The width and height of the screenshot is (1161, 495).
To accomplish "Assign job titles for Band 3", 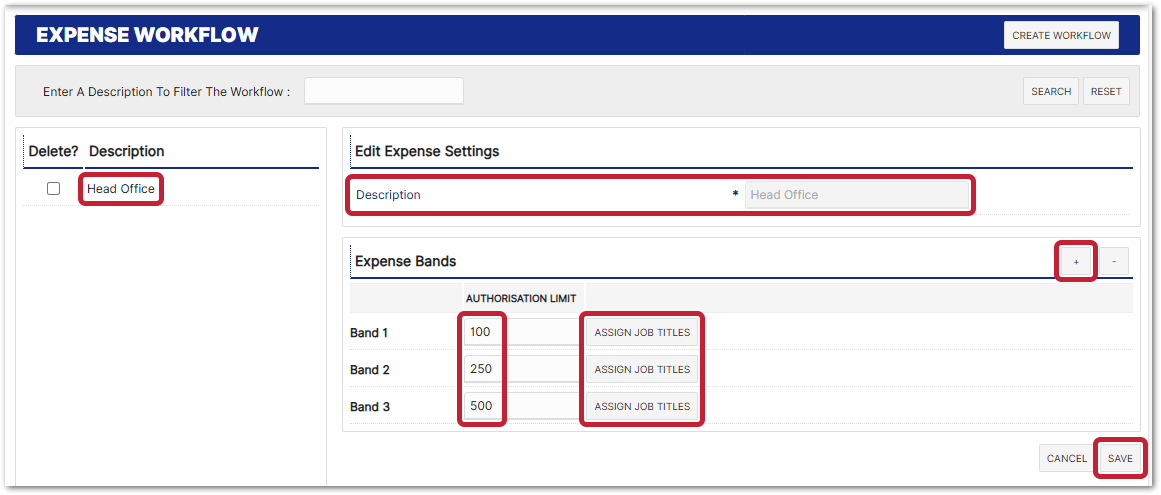I will tap(642, 407).
